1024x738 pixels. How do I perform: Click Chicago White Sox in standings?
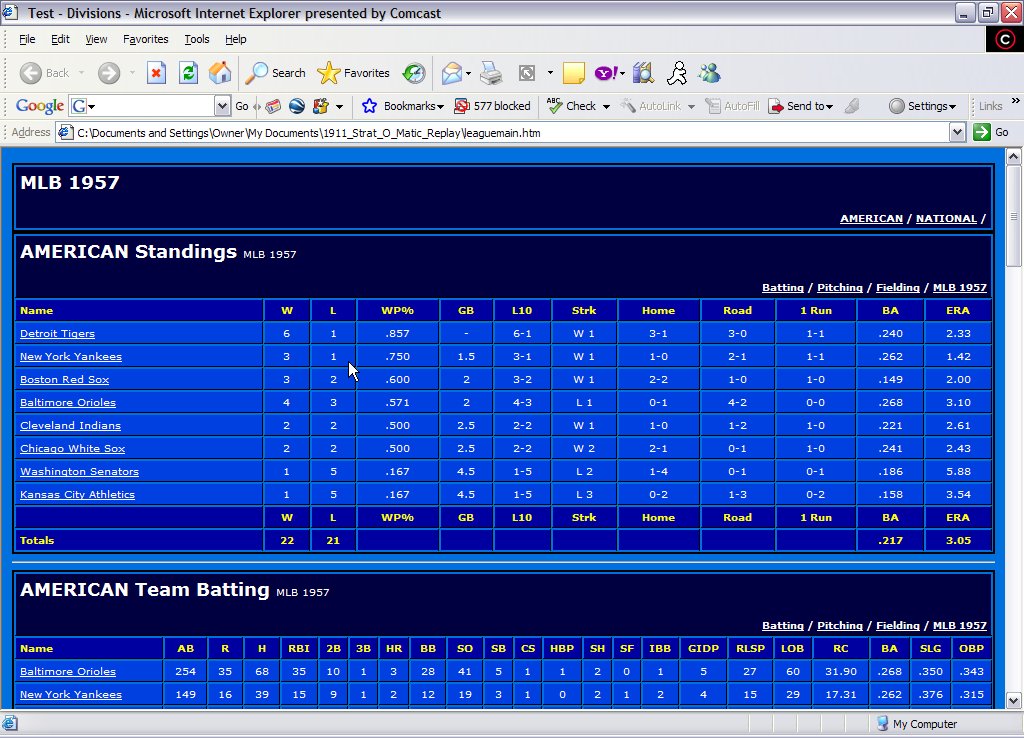point(72,449)
